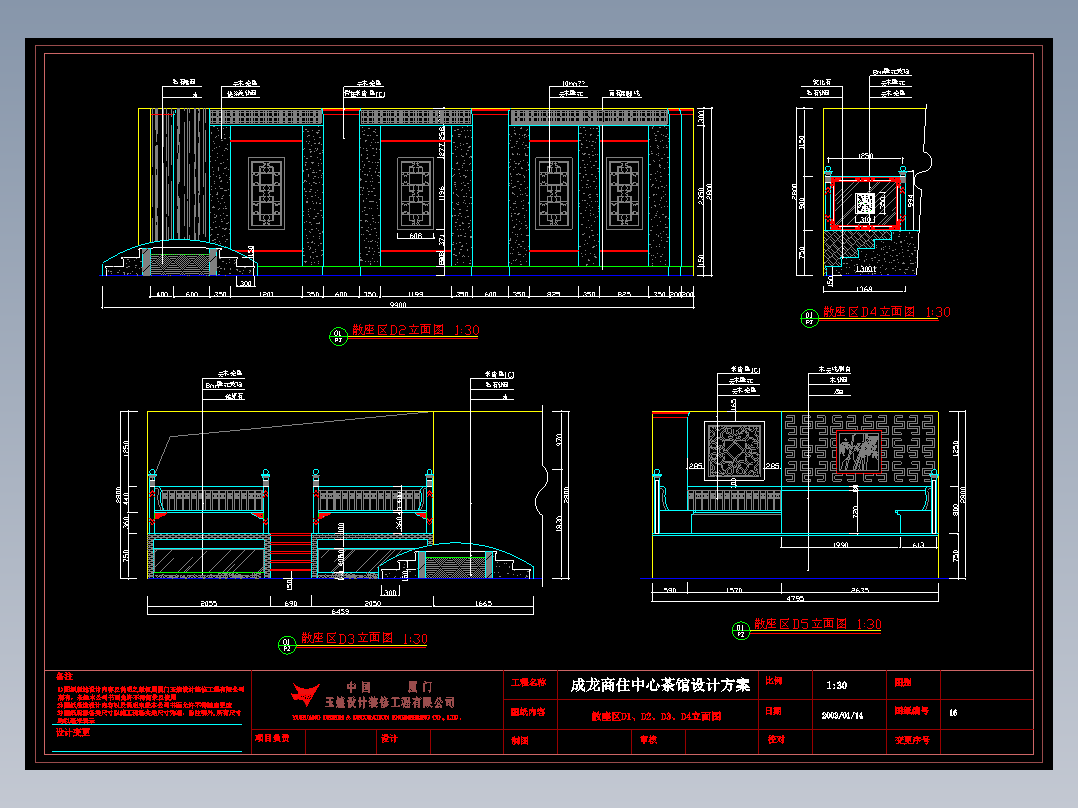
Task: Click the red company logo in title block
Action: point(305,695)
